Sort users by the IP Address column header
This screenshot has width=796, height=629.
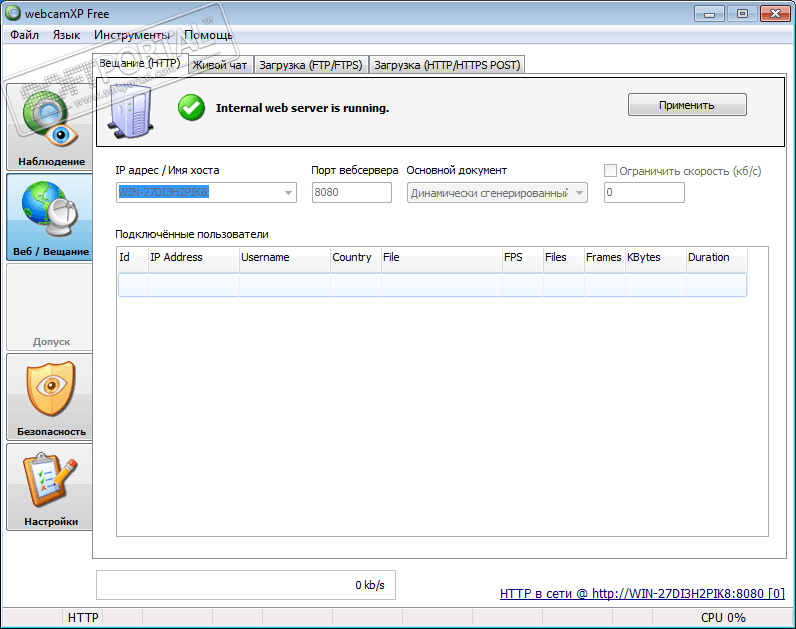tap(193, 257)
